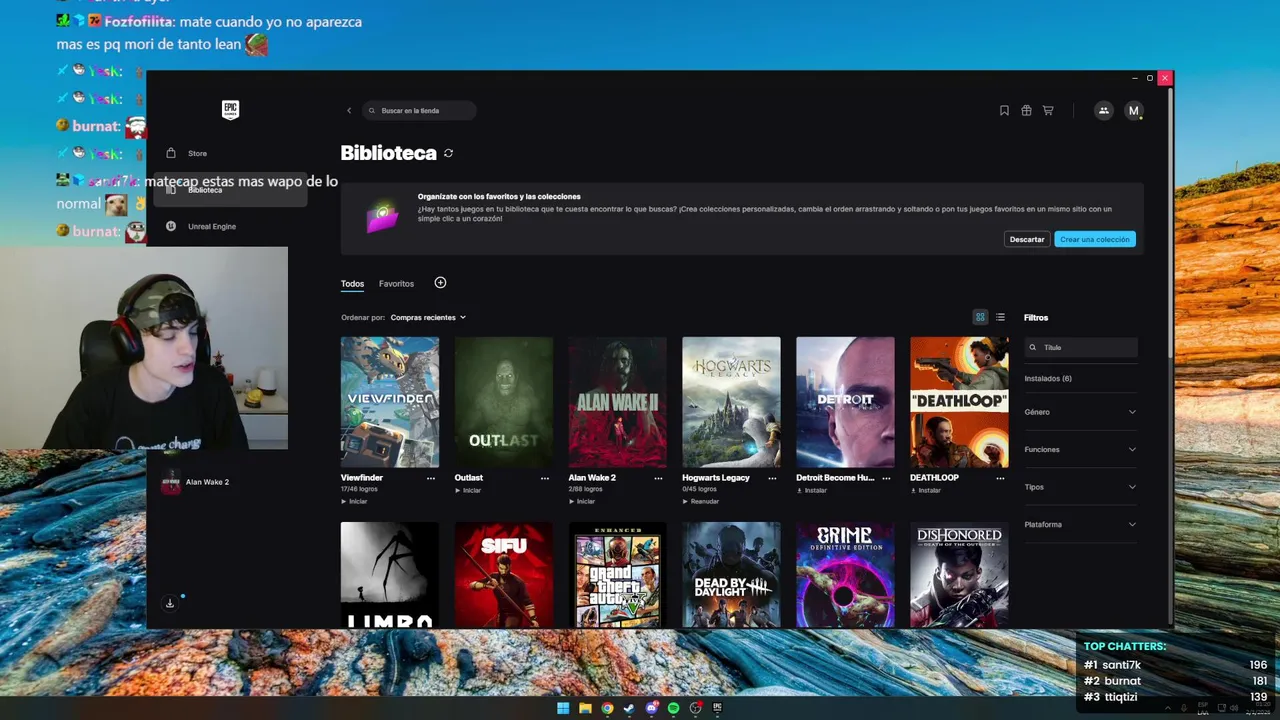Expand the Tipos filter
The height and width of the screenshot is (720, 1280).
1080,487
